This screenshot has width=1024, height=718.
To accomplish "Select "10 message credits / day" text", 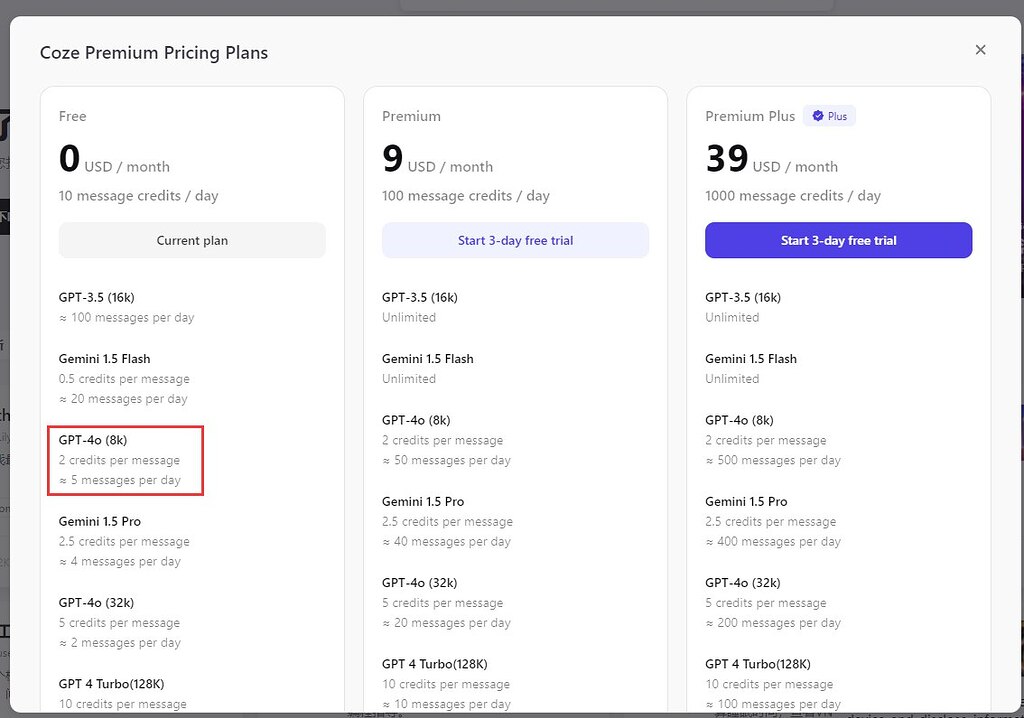I will (x=138, y=196).
